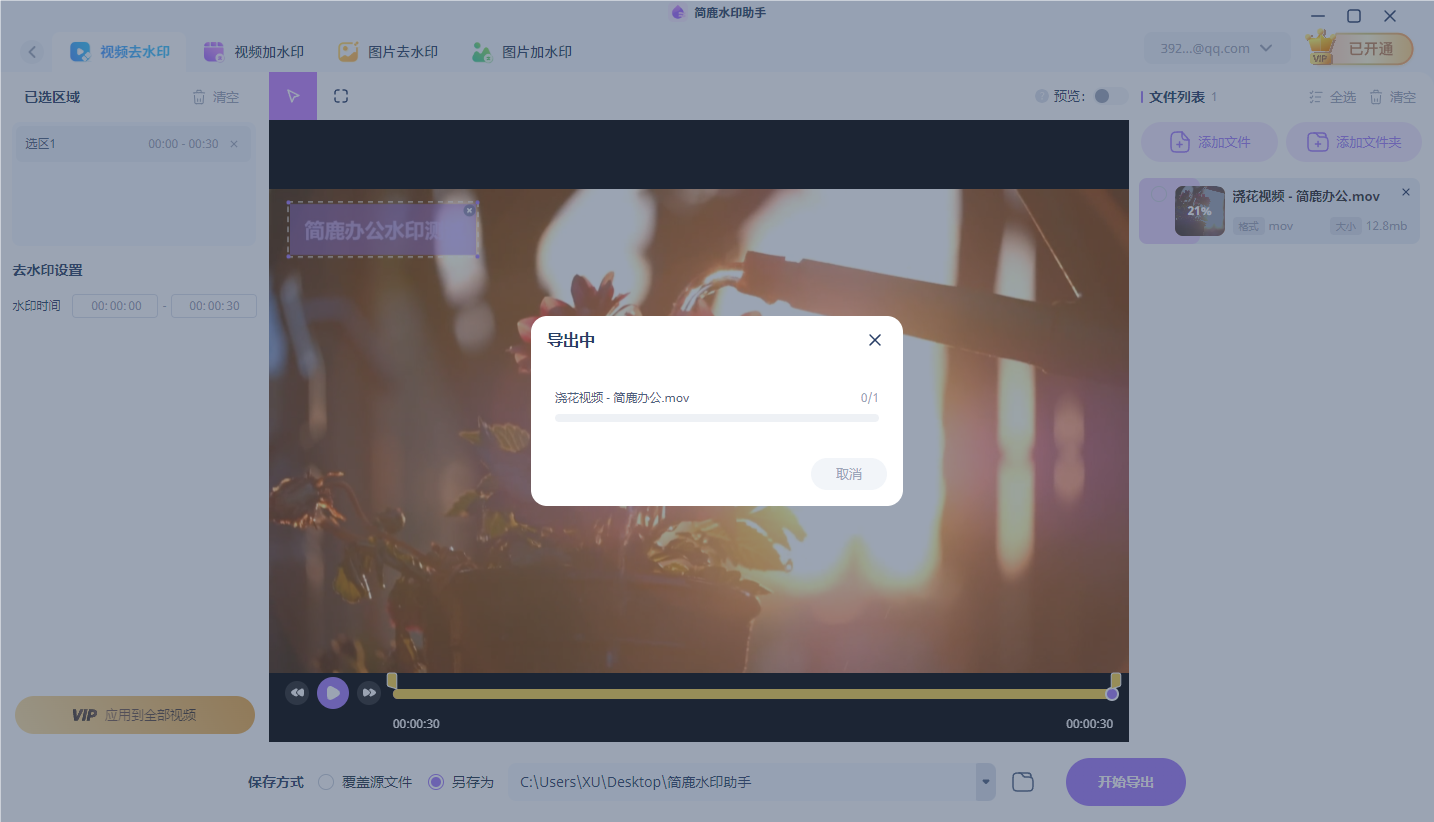Select the arrow selection tool
The height and width of the screenshot is (822, 1434).
(x=291, y=95)
